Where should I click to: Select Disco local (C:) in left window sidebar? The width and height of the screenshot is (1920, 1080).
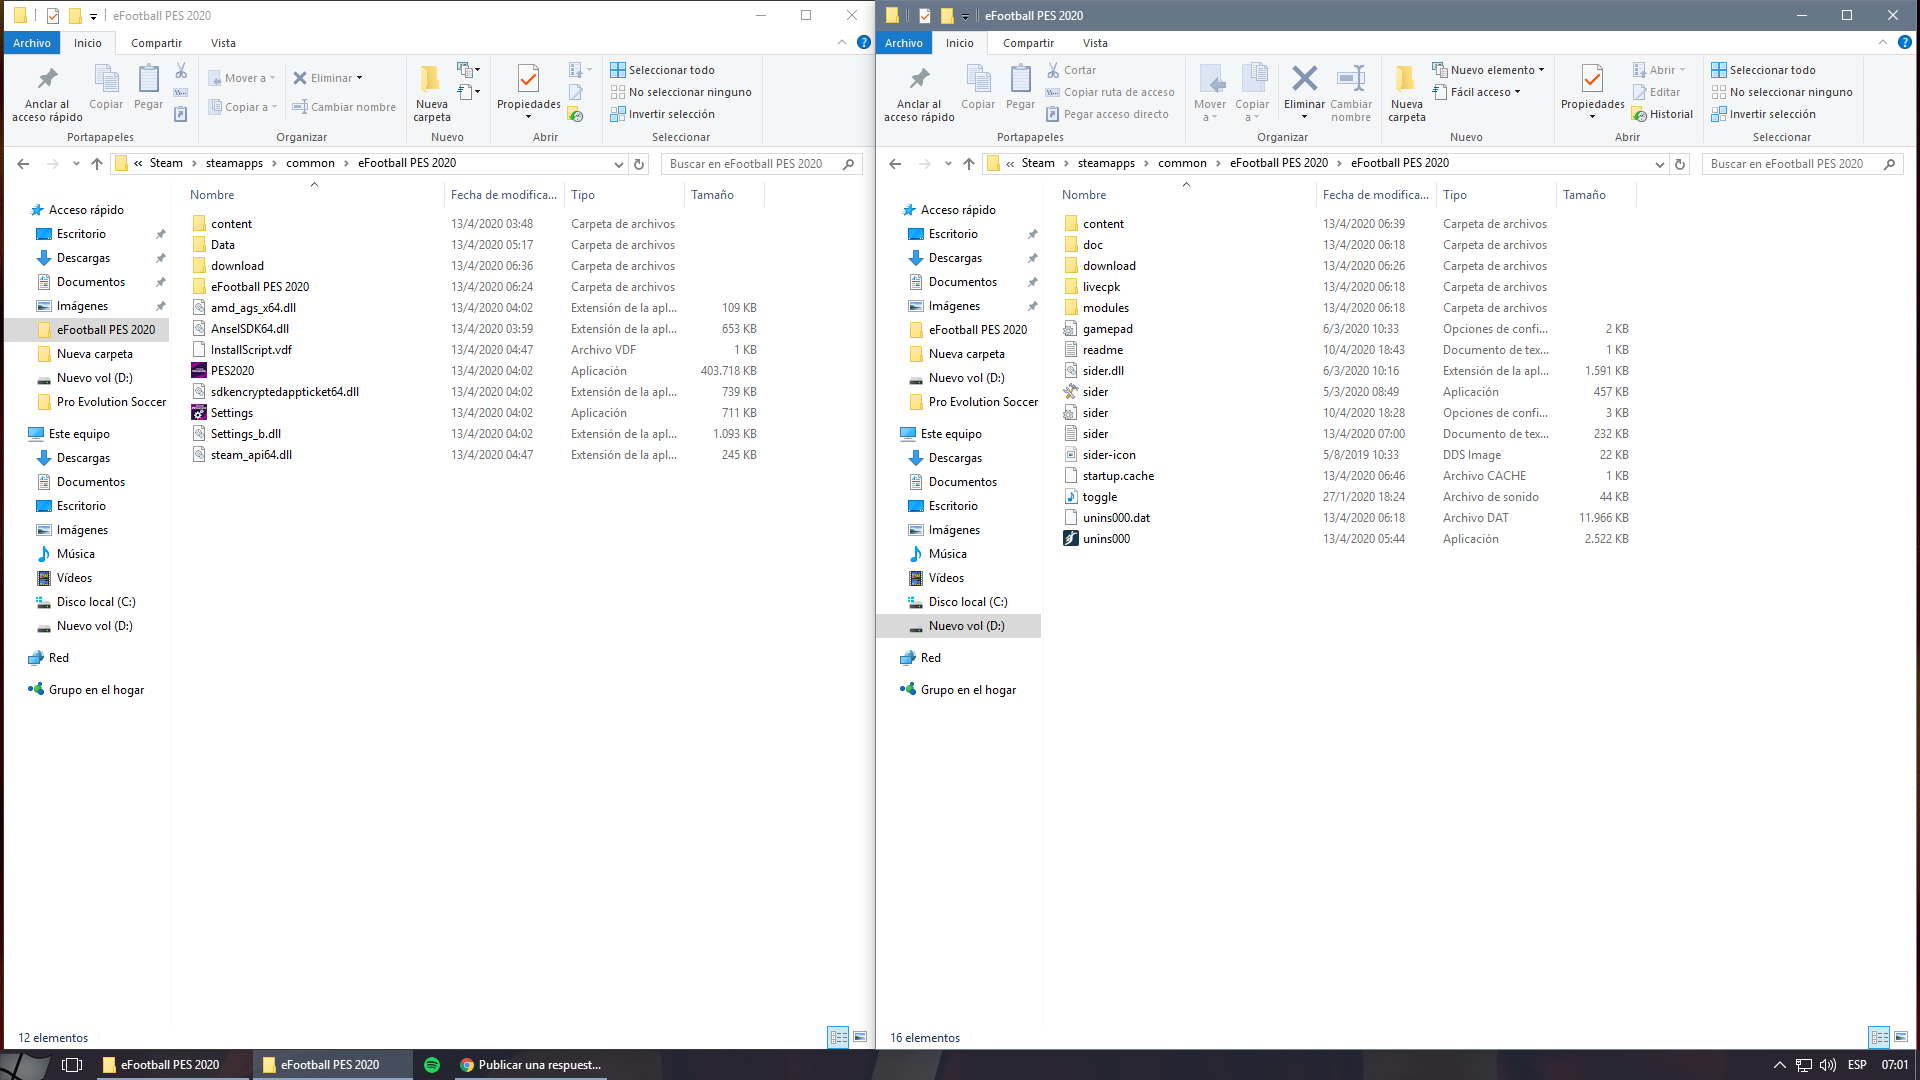86,602
